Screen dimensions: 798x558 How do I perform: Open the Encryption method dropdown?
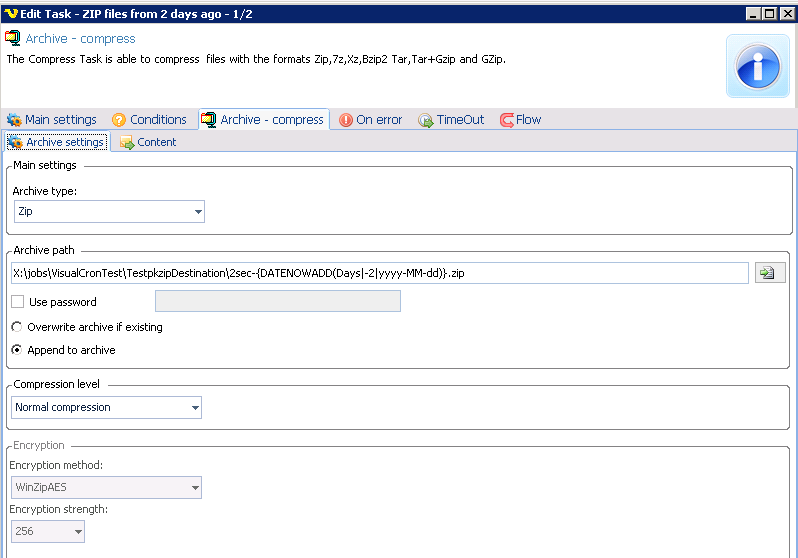(194, 488)
